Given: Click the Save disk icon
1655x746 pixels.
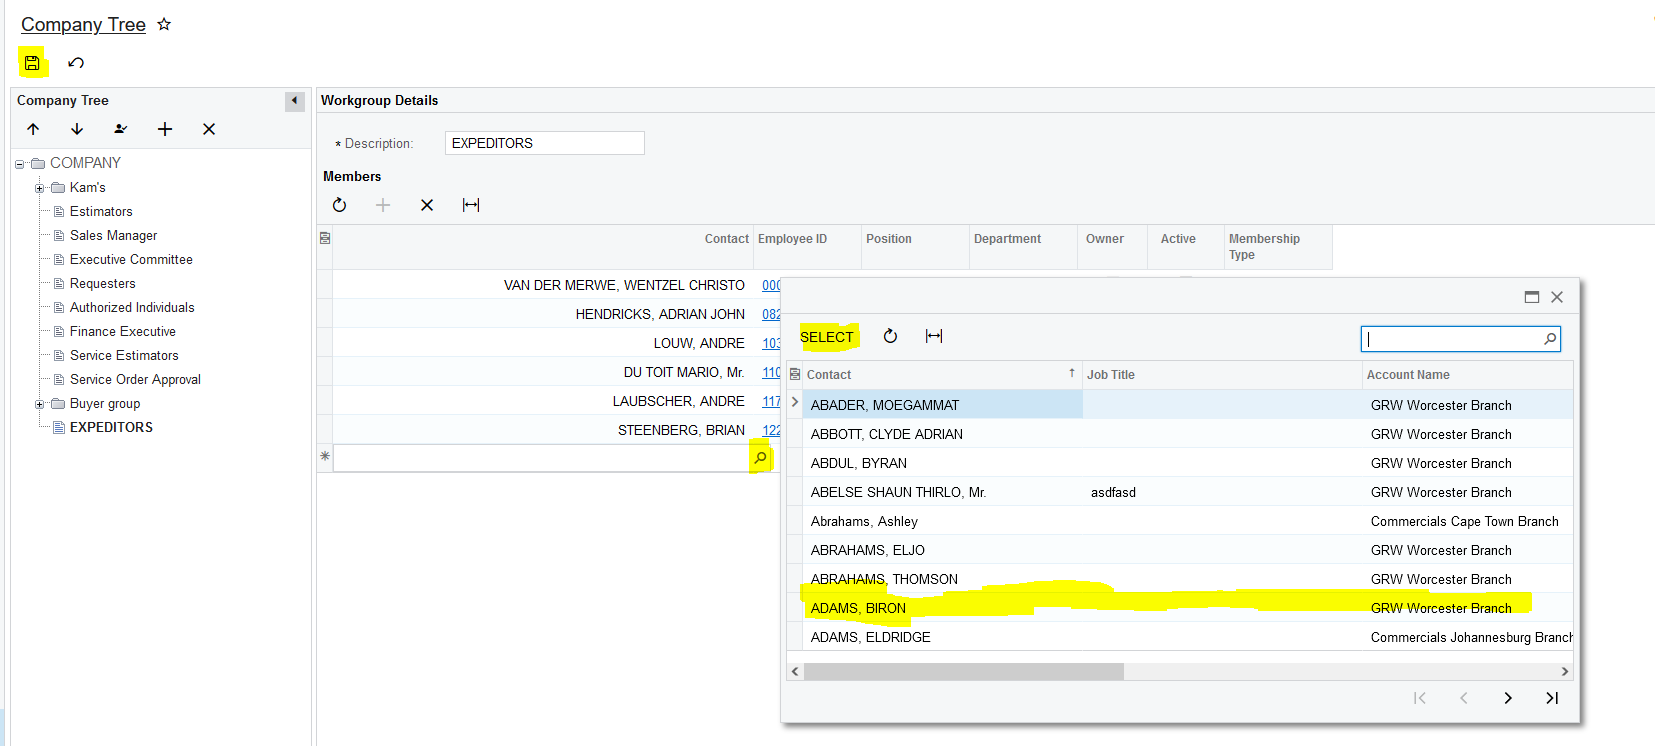Looking at the screenshot, I should [32, 63].
